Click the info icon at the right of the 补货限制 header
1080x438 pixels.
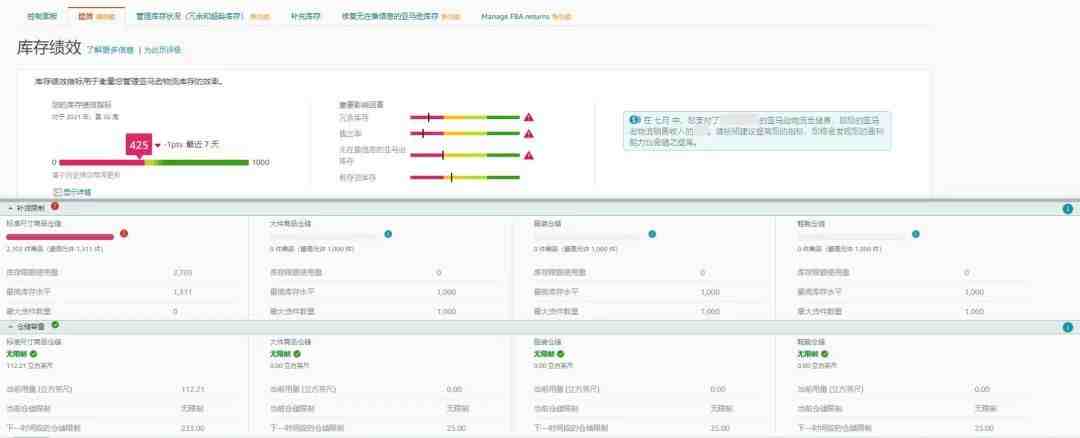point(1068,209)
